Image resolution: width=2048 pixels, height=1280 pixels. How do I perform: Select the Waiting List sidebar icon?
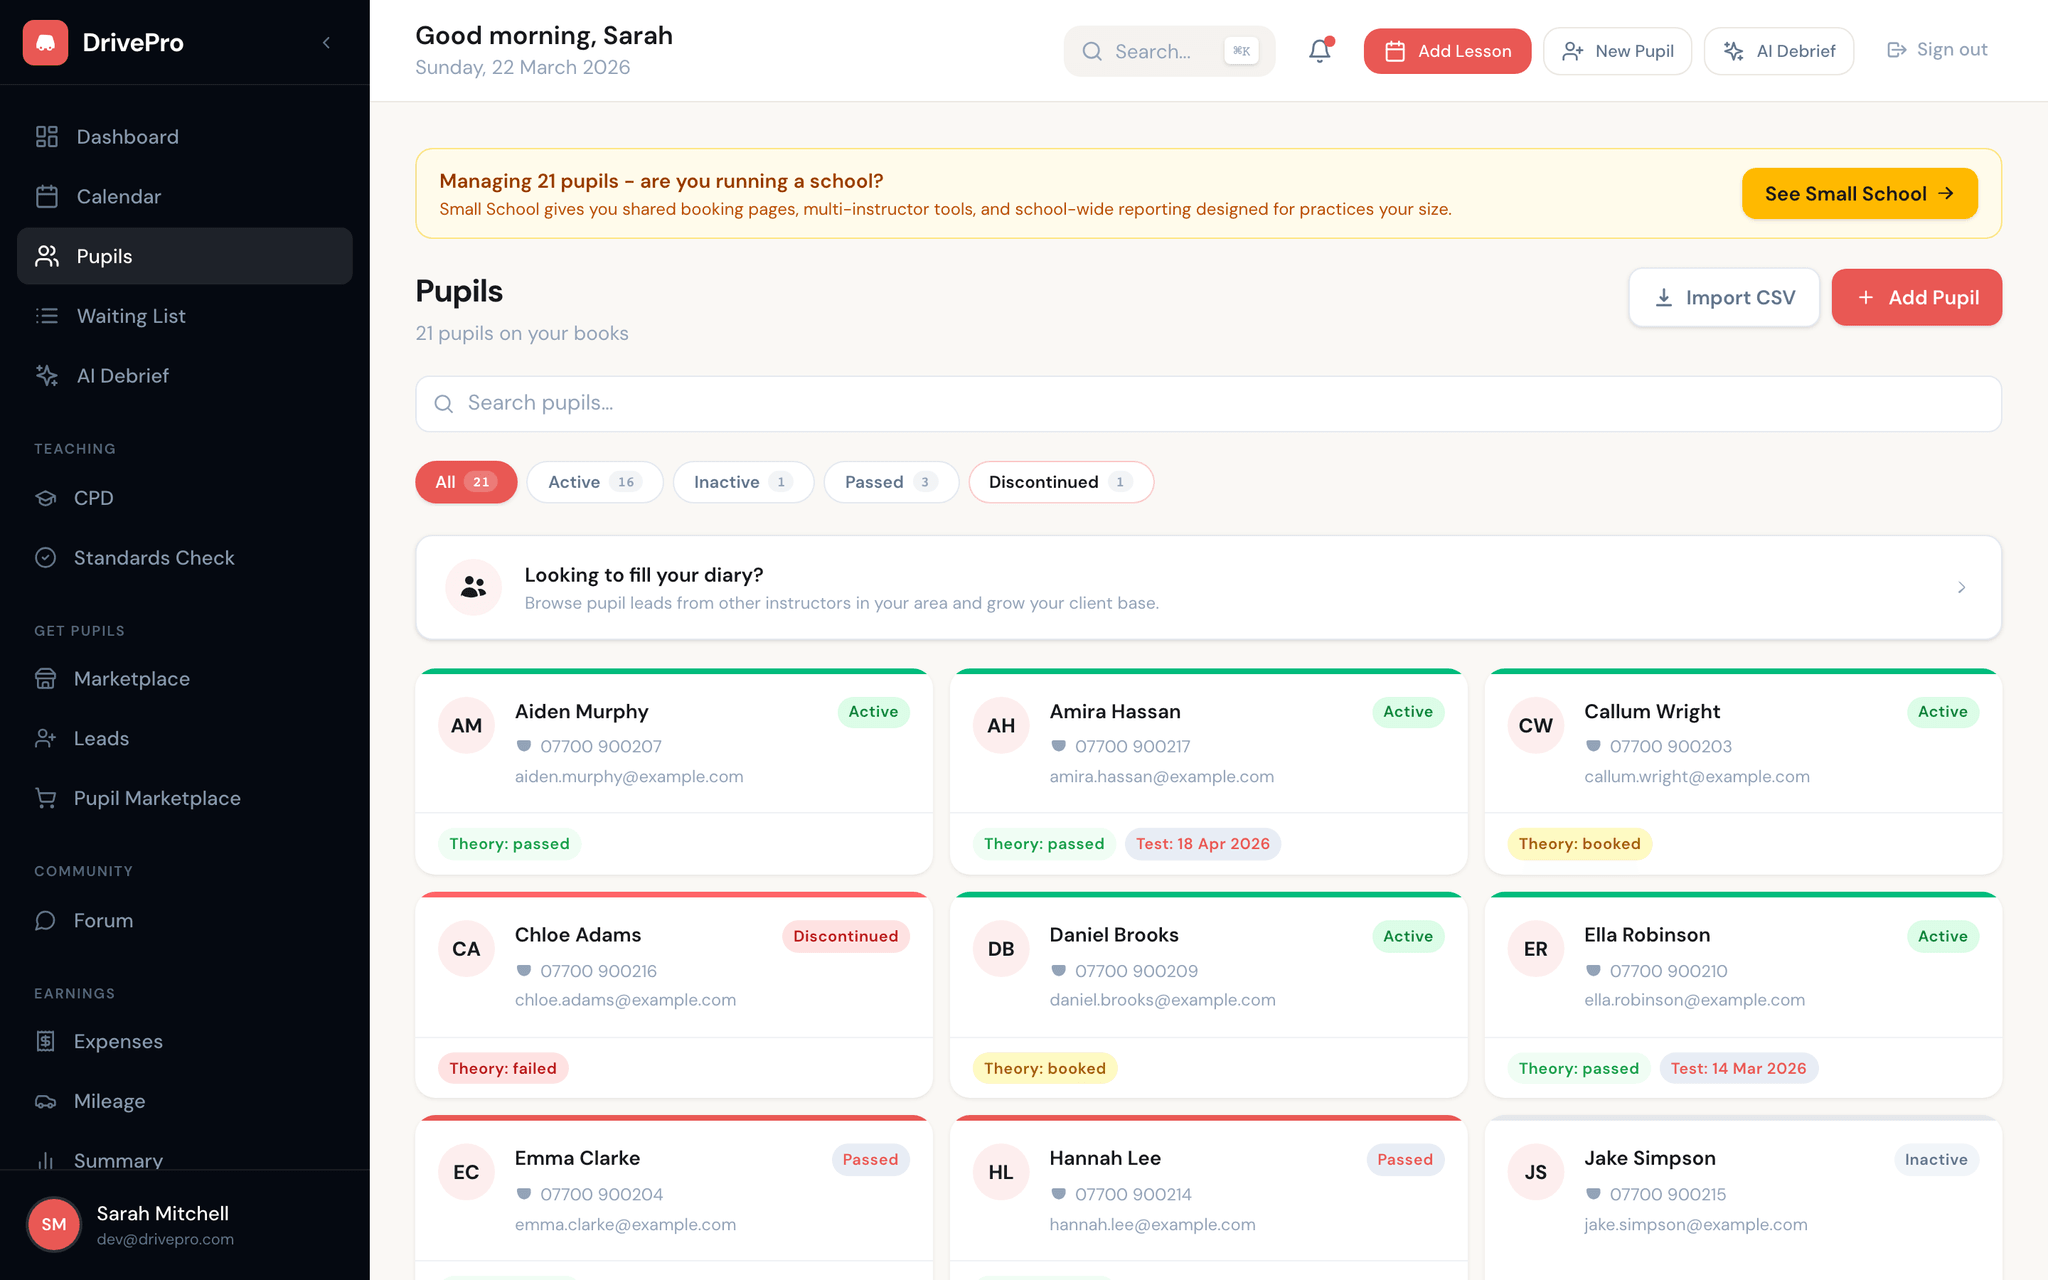coord(46,316)
